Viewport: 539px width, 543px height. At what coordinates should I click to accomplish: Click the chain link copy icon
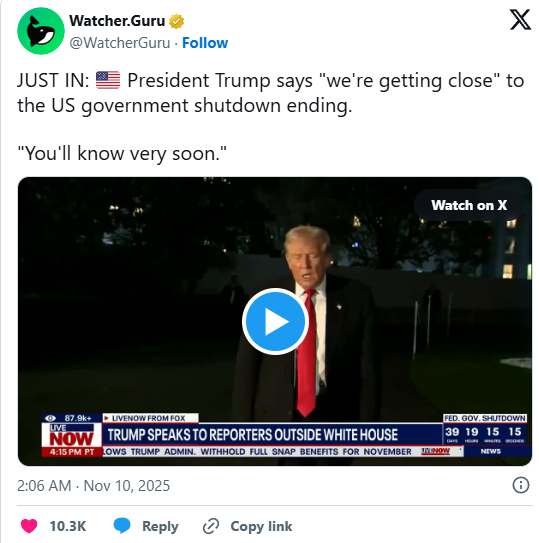211,526
